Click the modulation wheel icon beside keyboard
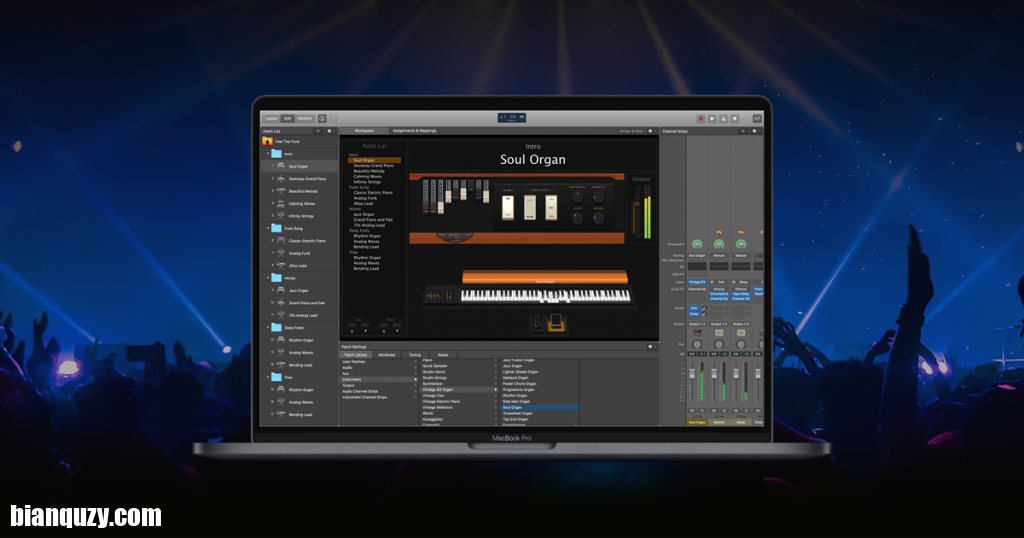This screenshot has height=538, width=1024. (x=449, y=296)
